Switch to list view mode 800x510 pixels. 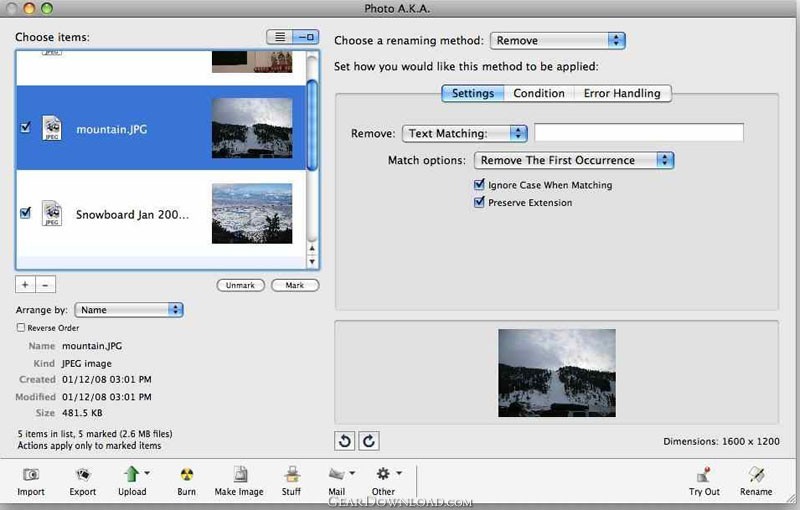point(280,37)
